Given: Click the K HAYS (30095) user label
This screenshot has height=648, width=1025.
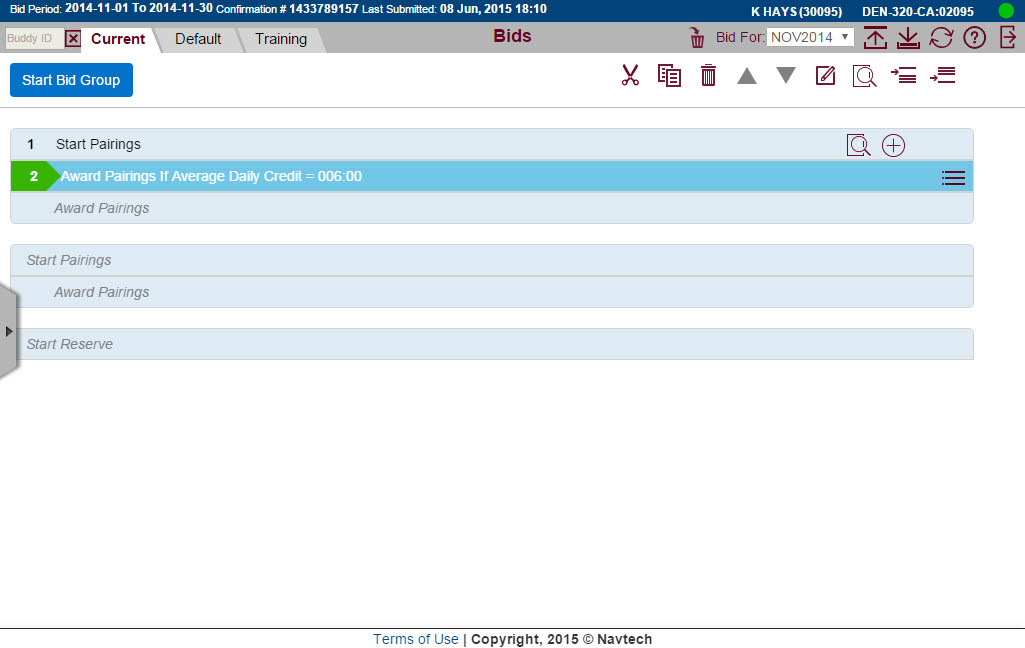Looking at the screenshot, I should pyautogui.click(x=796, y=11).
